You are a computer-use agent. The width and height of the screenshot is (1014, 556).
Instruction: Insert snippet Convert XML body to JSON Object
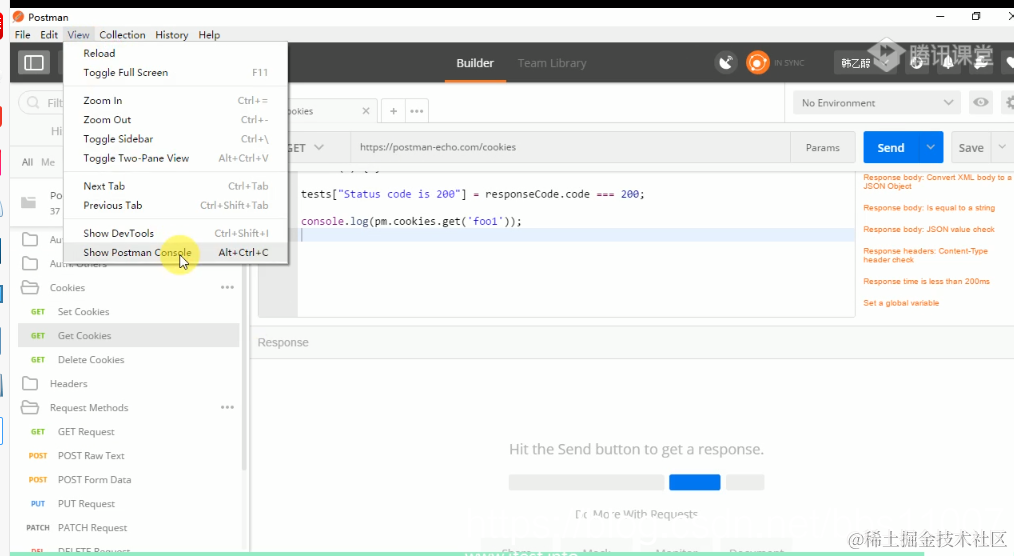coord(936,182)
